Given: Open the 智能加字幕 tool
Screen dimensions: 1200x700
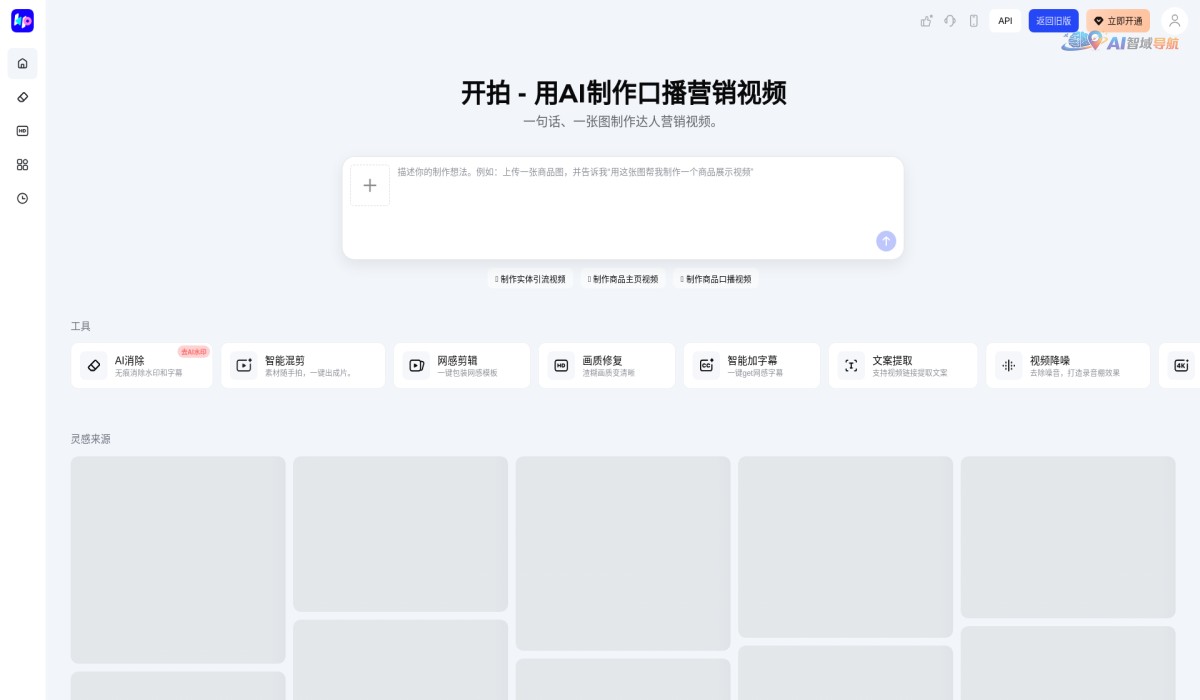Looking at the screenshot, I should pos(752,365).
